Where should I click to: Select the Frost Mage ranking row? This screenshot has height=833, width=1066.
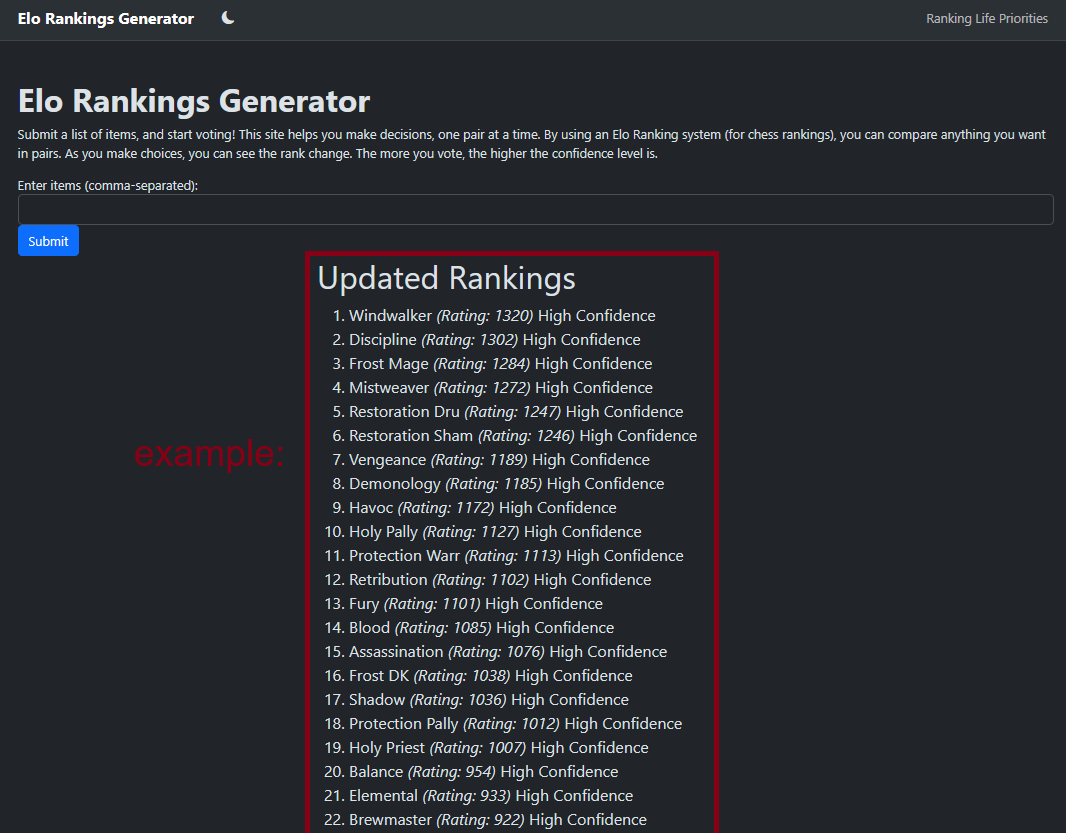tap(492, 364)
